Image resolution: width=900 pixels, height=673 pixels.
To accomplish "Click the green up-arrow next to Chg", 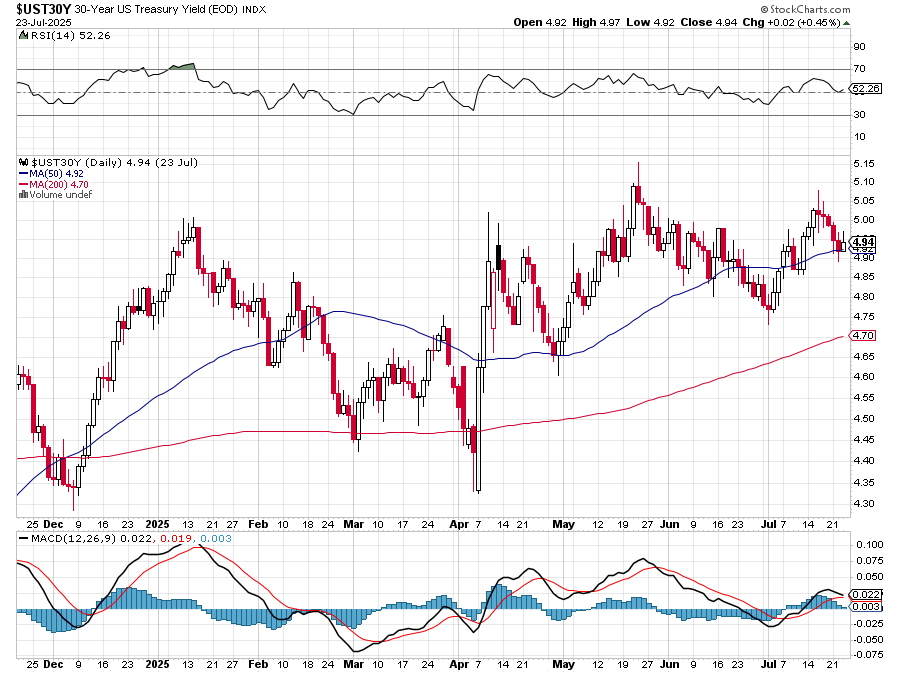I will 847,22.
